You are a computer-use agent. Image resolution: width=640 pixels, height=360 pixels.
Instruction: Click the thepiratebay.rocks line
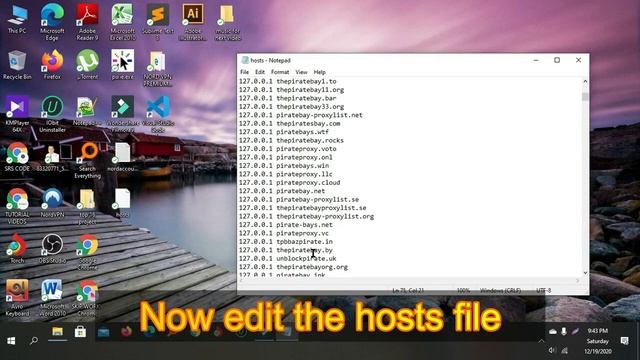(x=291, y=140)
